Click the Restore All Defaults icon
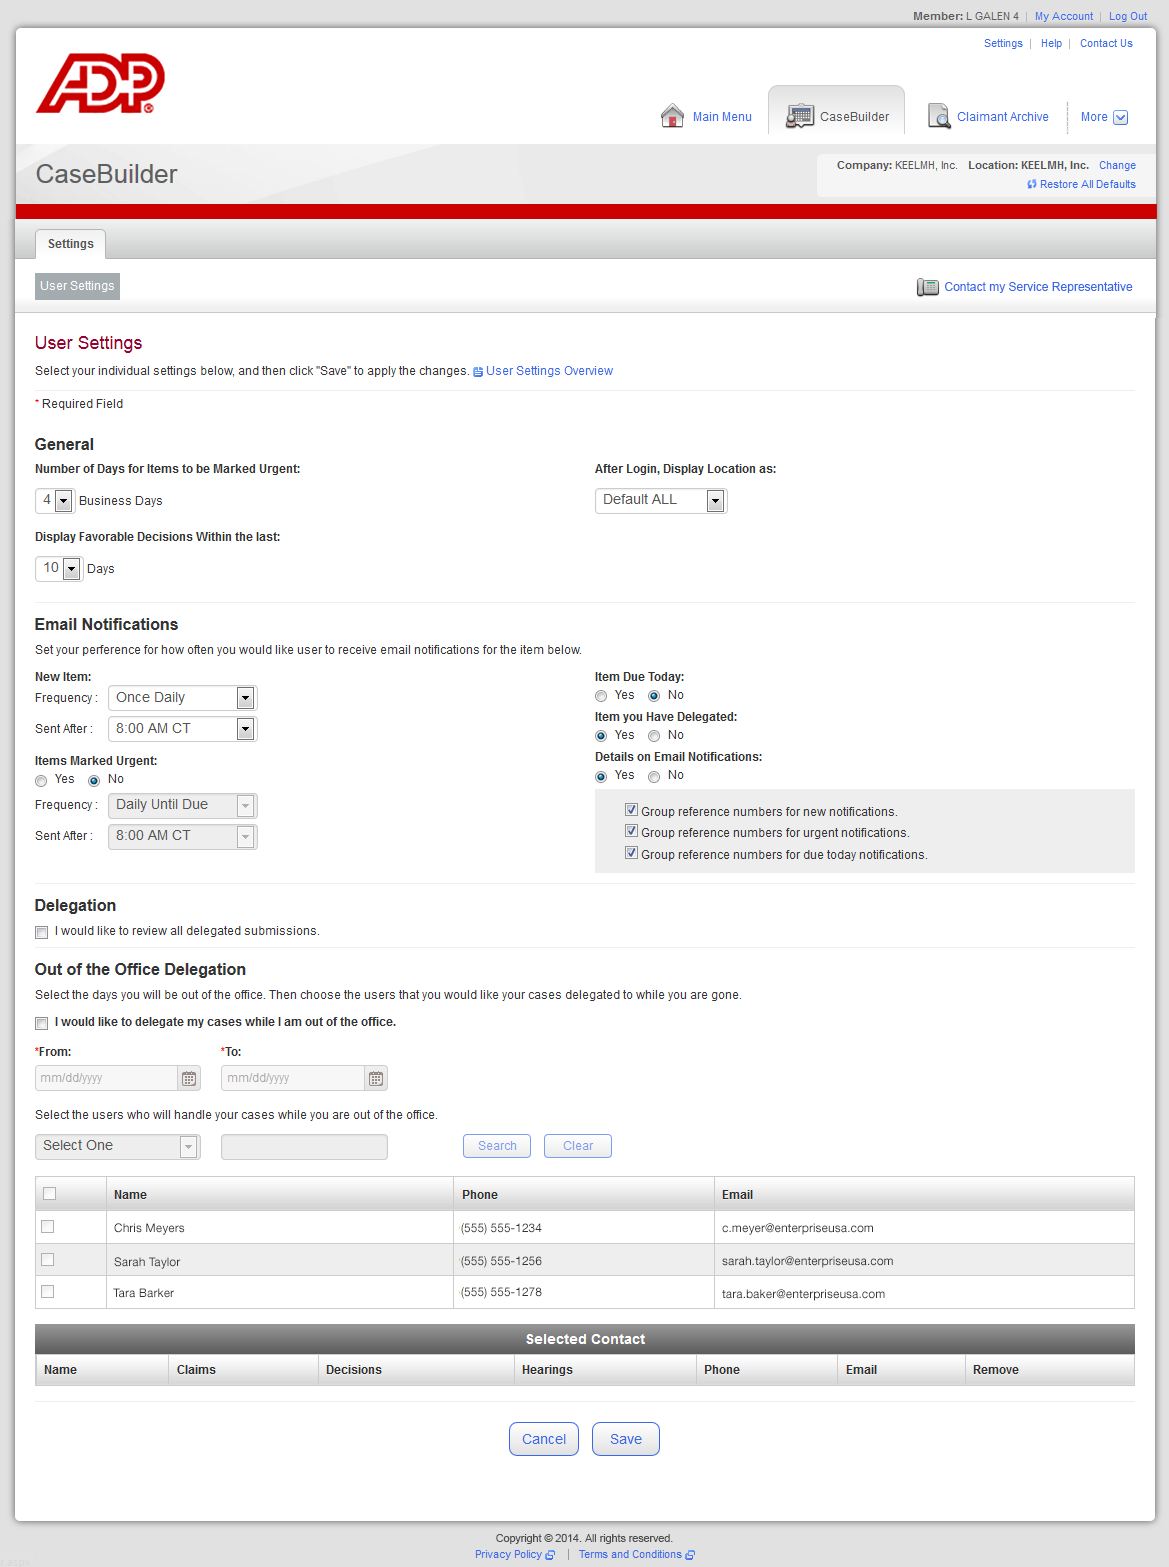This screenshot has width=1169, height=1567. (x=1032, y=184)
